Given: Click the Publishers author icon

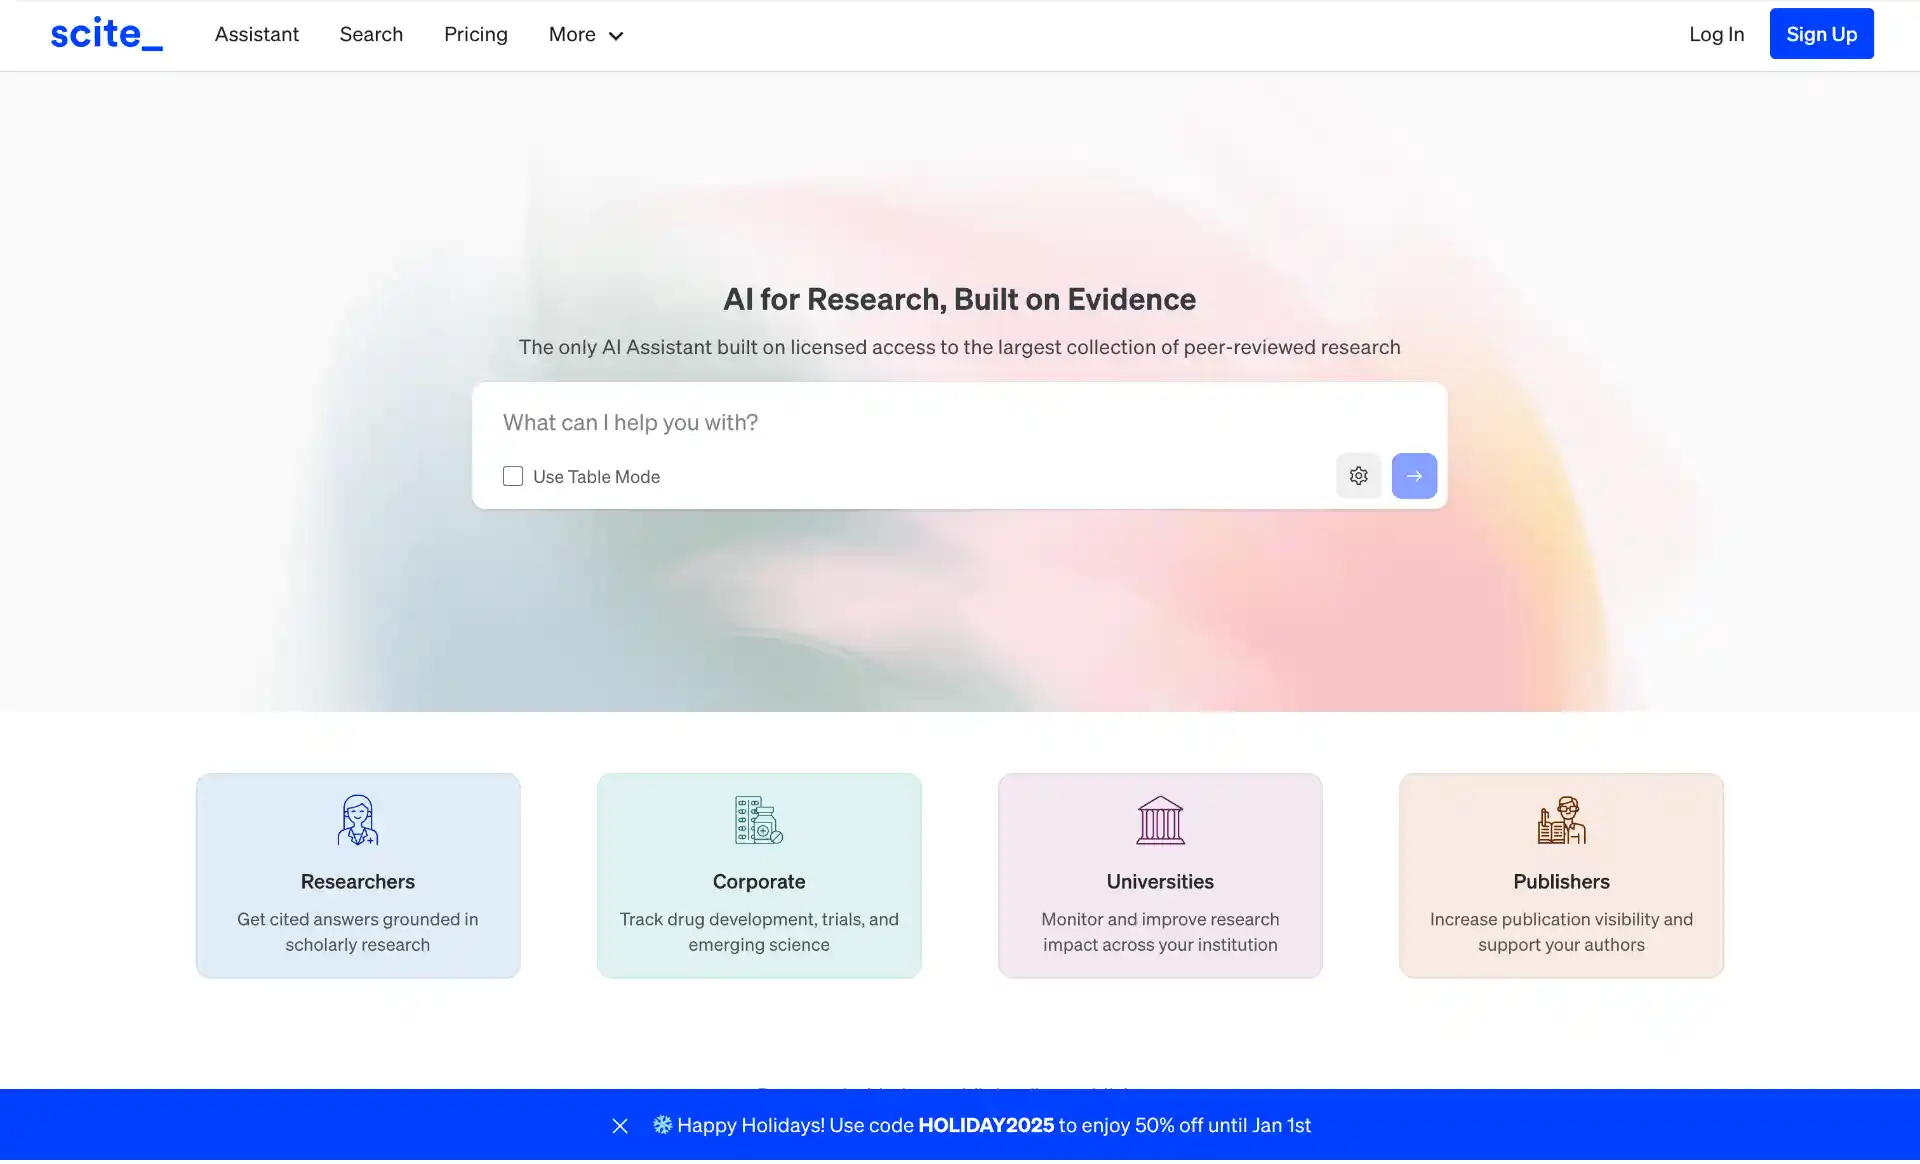Looking at the screenshot, I should click(1561, 820).
